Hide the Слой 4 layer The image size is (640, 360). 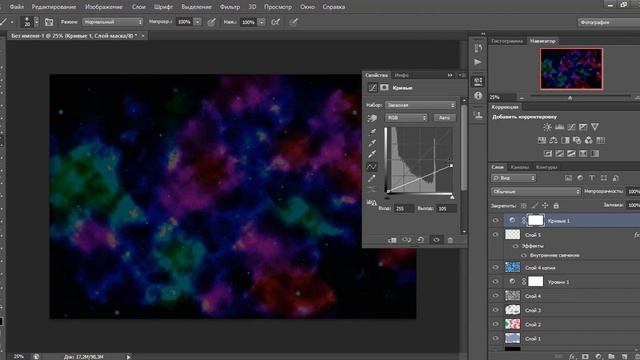496,296
